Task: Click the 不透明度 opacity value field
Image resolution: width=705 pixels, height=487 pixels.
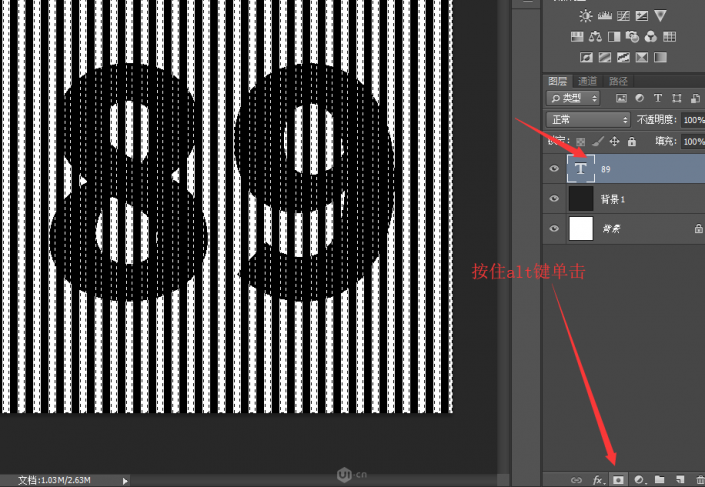Action: coord(692,120)
